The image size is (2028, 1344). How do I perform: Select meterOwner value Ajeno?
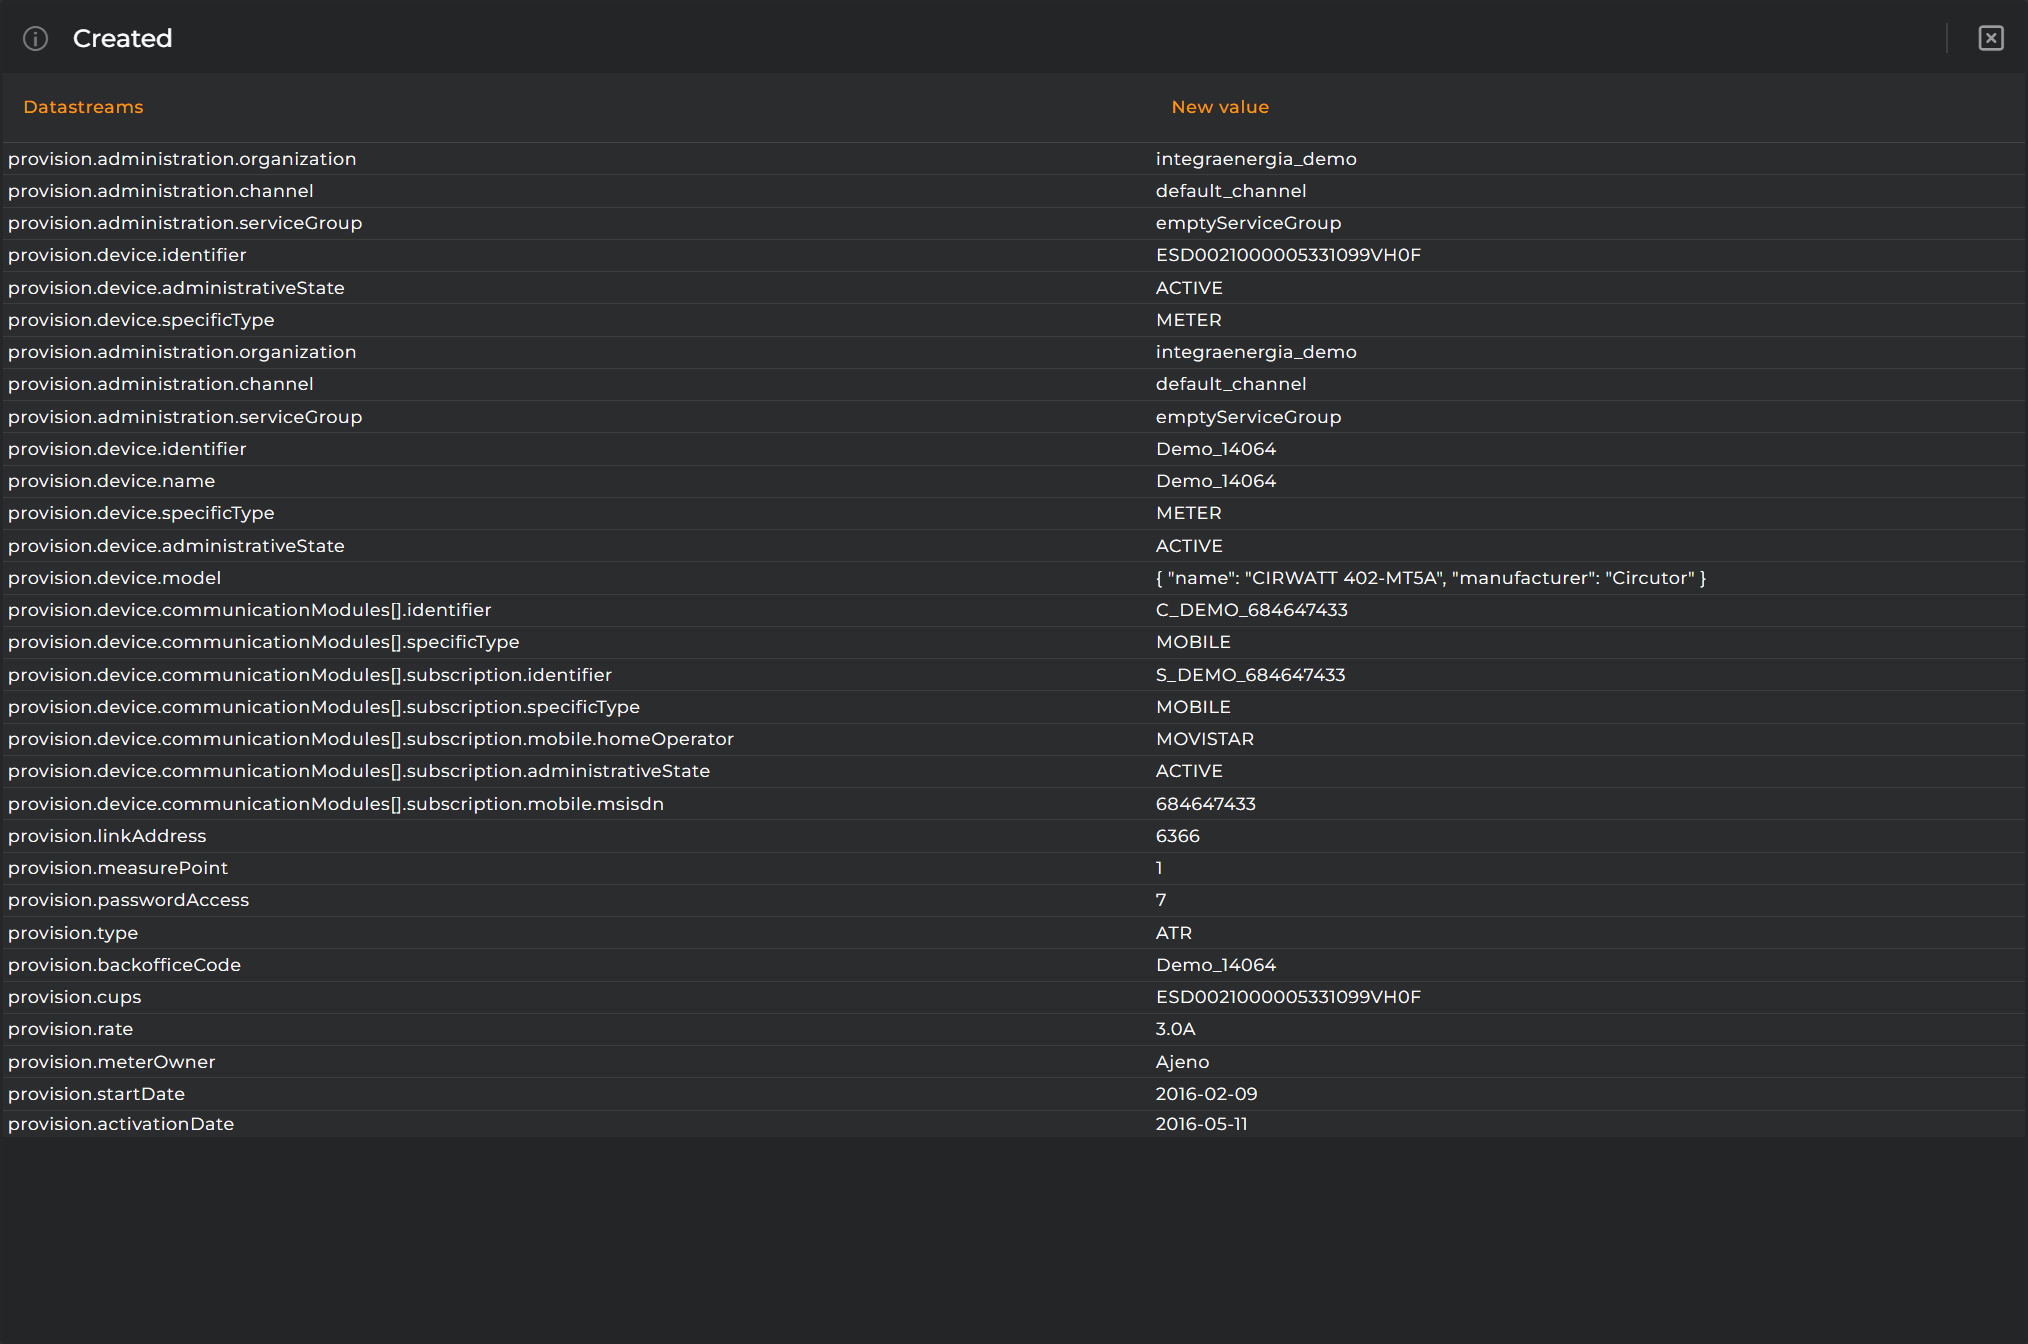[1183, 1062]
